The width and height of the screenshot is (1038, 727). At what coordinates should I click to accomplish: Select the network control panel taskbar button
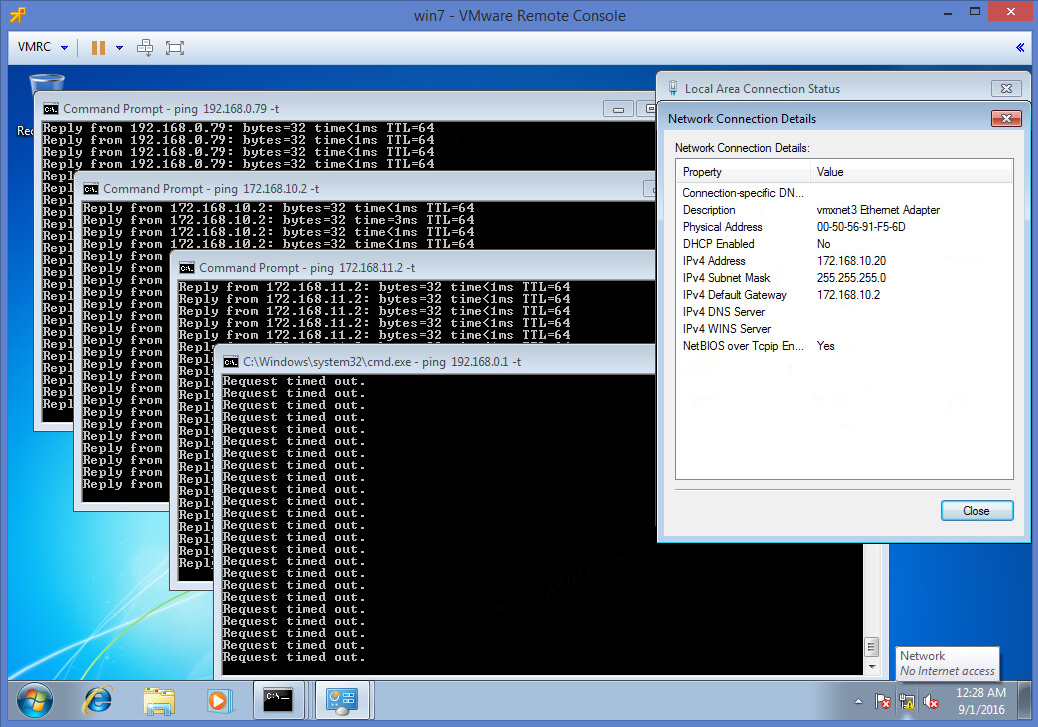pos(343,700)
